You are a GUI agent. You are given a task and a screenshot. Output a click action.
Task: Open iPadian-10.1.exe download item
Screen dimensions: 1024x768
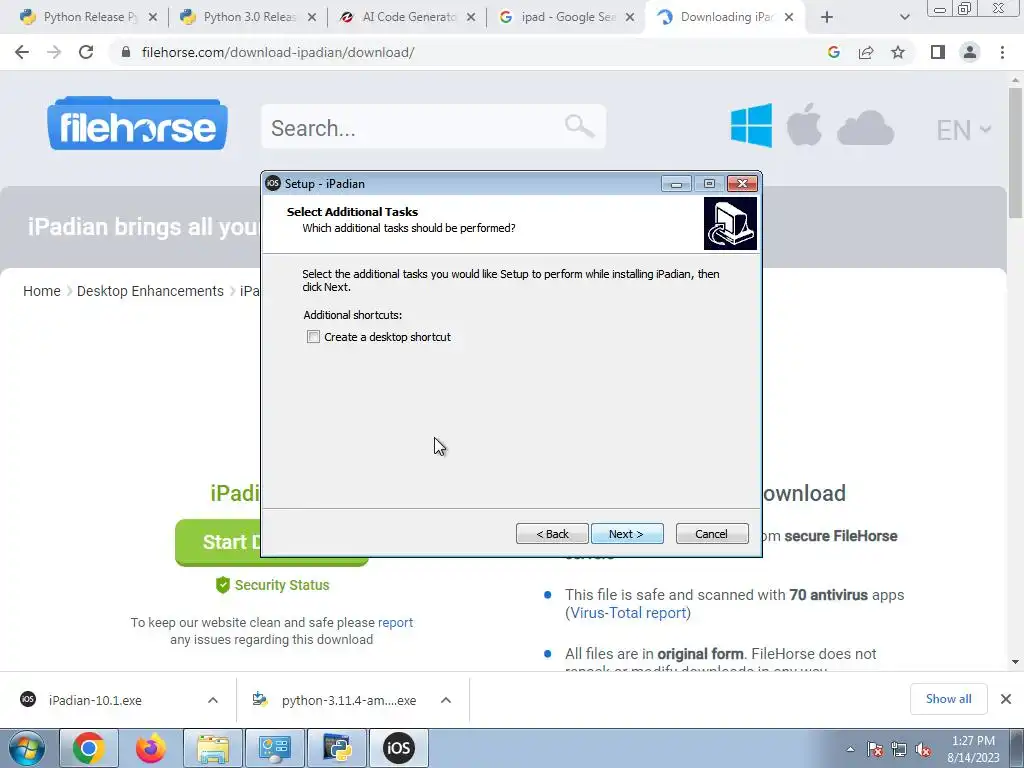coord(95,700)
